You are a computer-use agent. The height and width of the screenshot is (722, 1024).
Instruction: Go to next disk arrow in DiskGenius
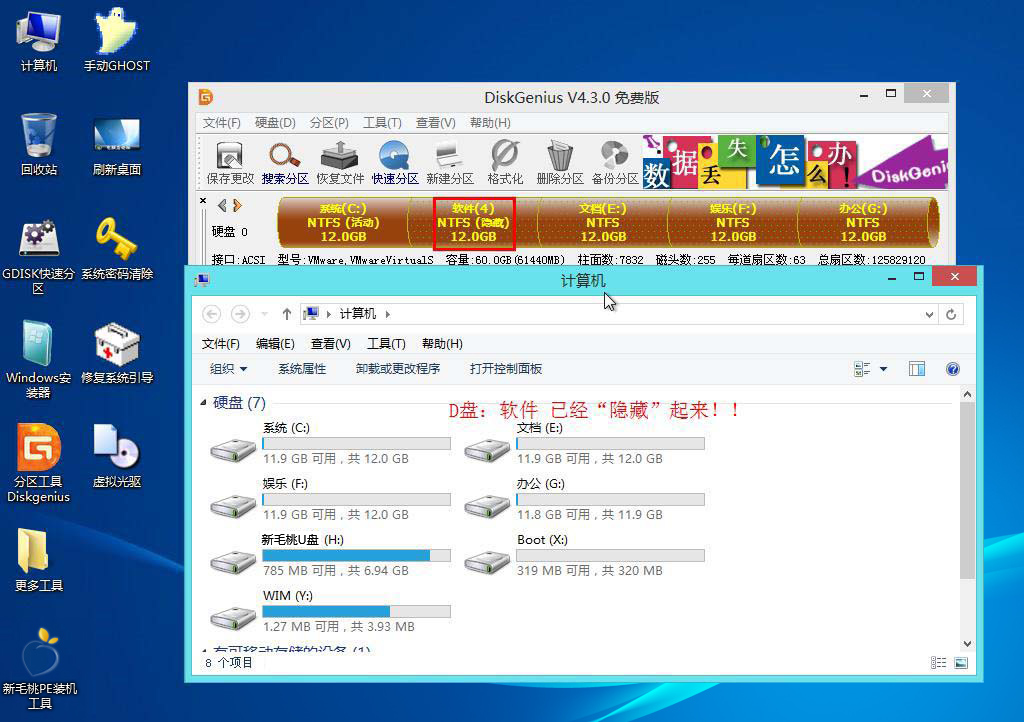[237, 206]
